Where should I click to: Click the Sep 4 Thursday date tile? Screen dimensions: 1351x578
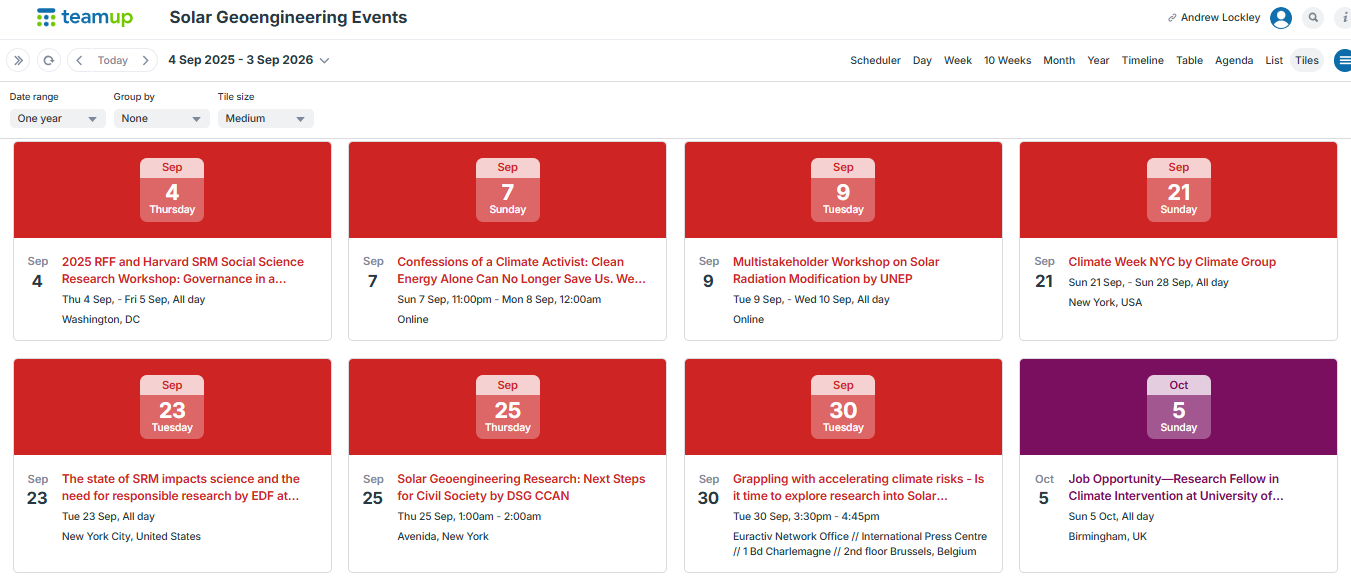[x=172, y=190]
